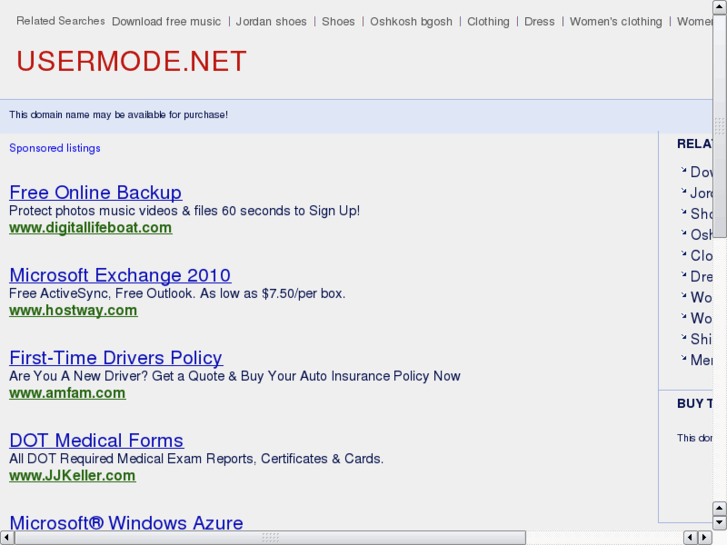The height and width of the screenshot is (545, 727).
Task: Click the 'Shi' arrow bullet in sidebar
Action: [x=683, y=337]
